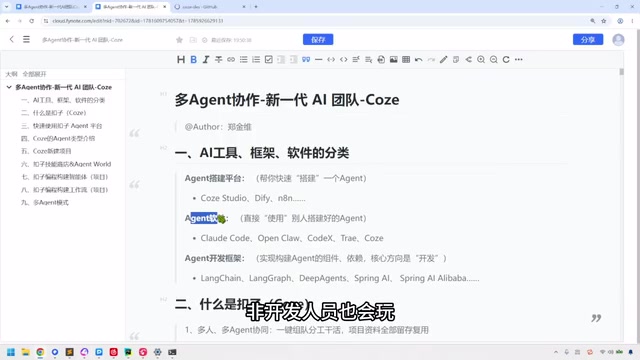Select the pencil edit icon in the toolbar

[444, 60]
